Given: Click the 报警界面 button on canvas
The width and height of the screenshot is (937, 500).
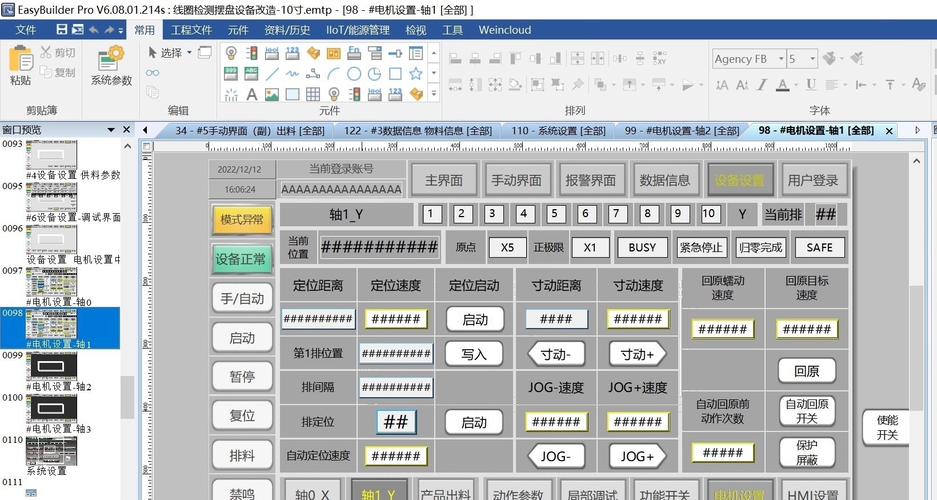Looking at the screenshot, I should (x=590, y=180).
